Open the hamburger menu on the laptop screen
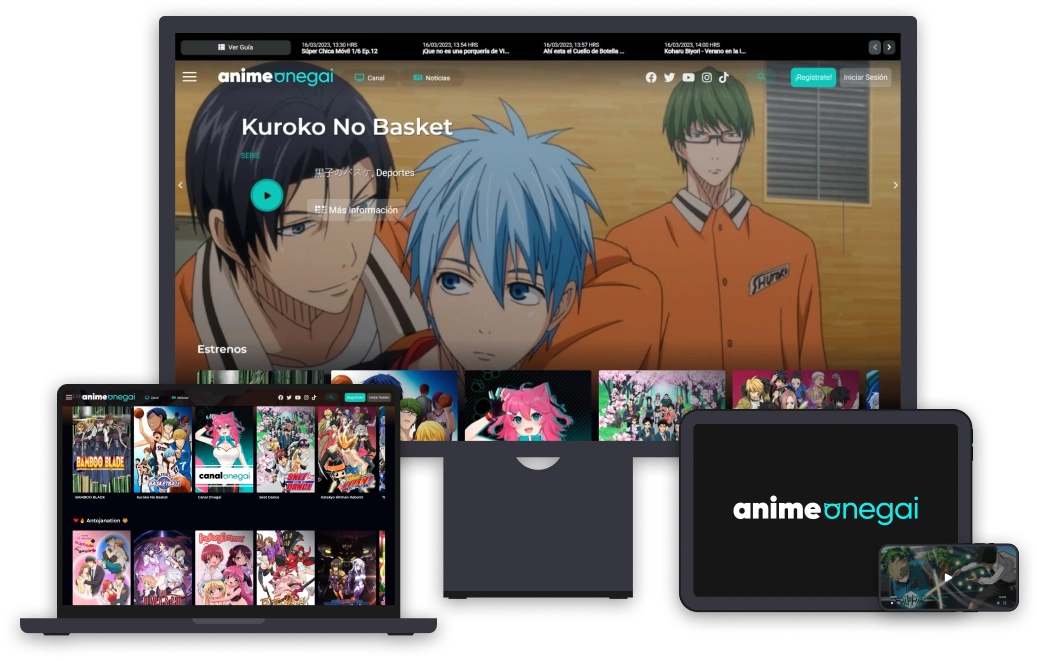 tap(69, 397)
